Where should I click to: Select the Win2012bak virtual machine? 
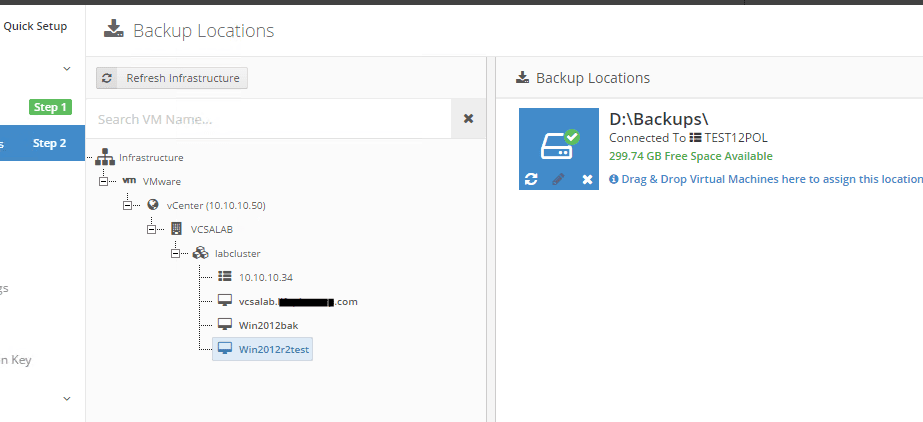pos(269,325)
